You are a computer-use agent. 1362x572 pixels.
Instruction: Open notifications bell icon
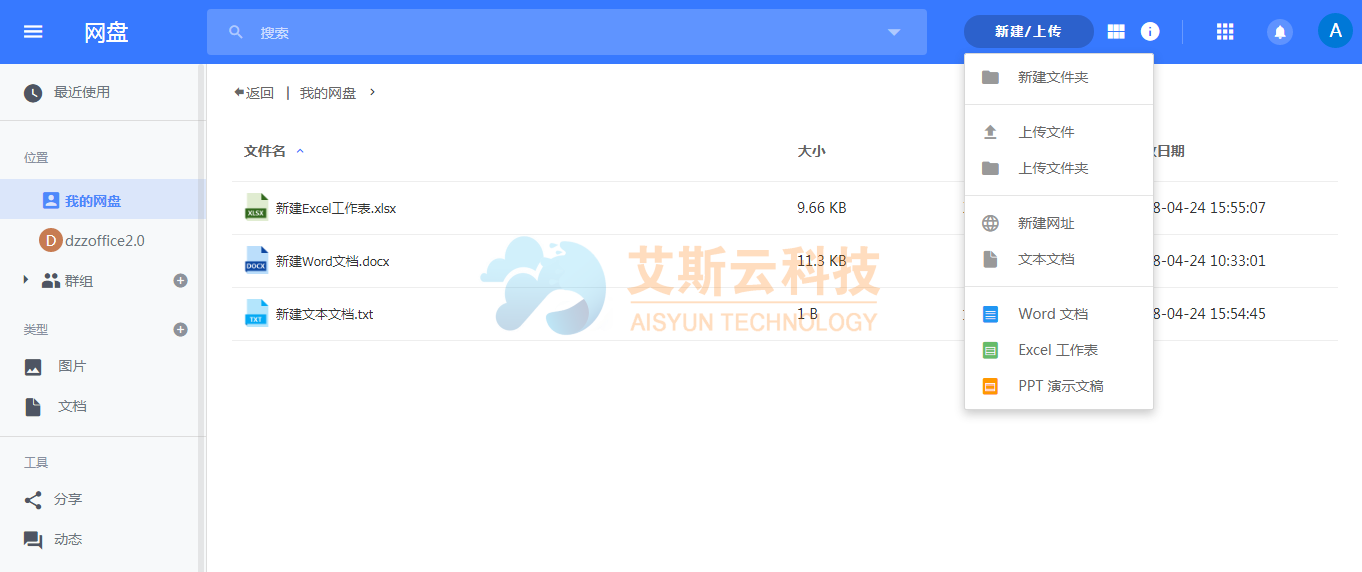(1279, 32)
